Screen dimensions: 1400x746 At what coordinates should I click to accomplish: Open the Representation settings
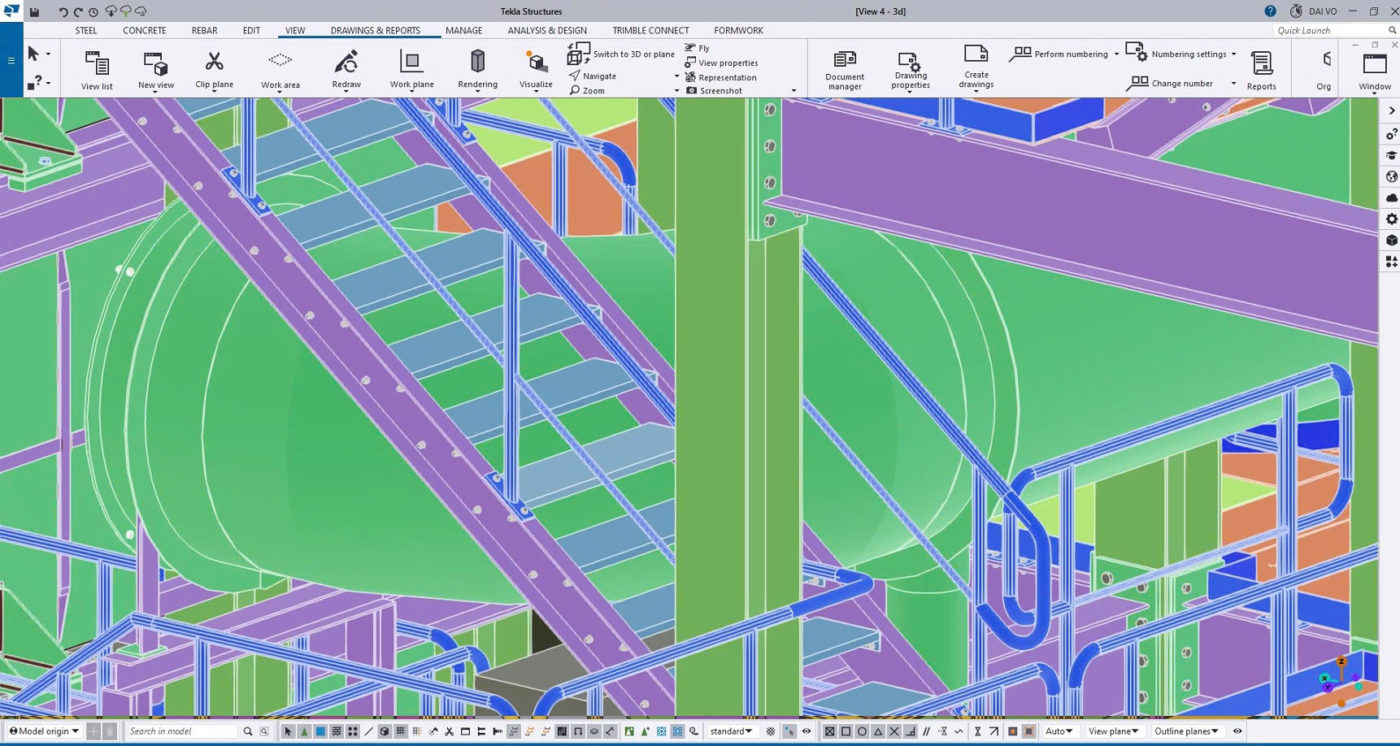(x=720, y=77)
